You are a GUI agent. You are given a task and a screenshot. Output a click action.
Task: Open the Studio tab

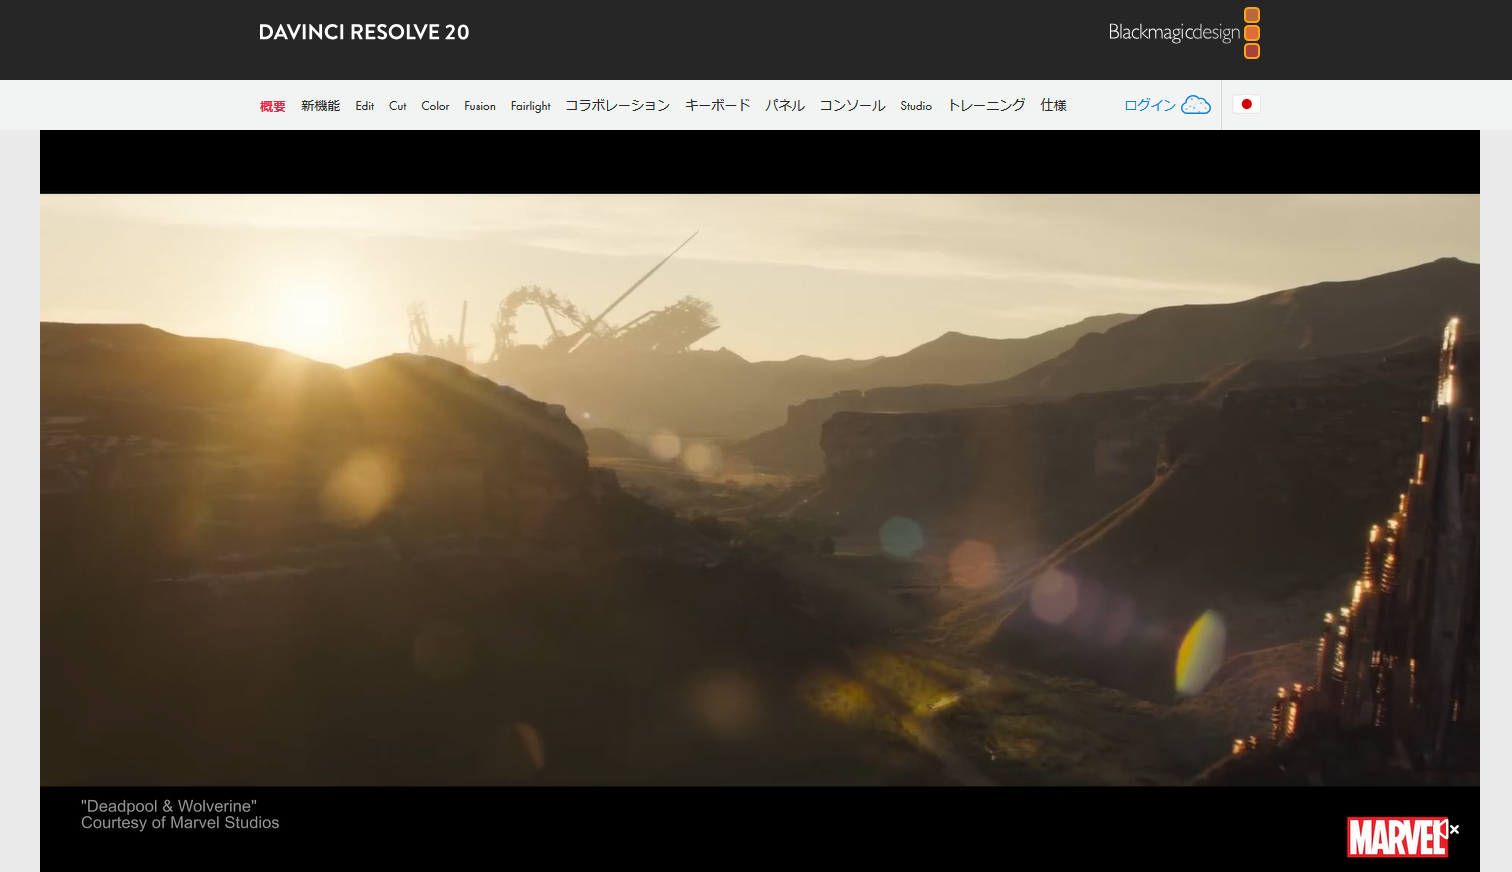(916, 106)
